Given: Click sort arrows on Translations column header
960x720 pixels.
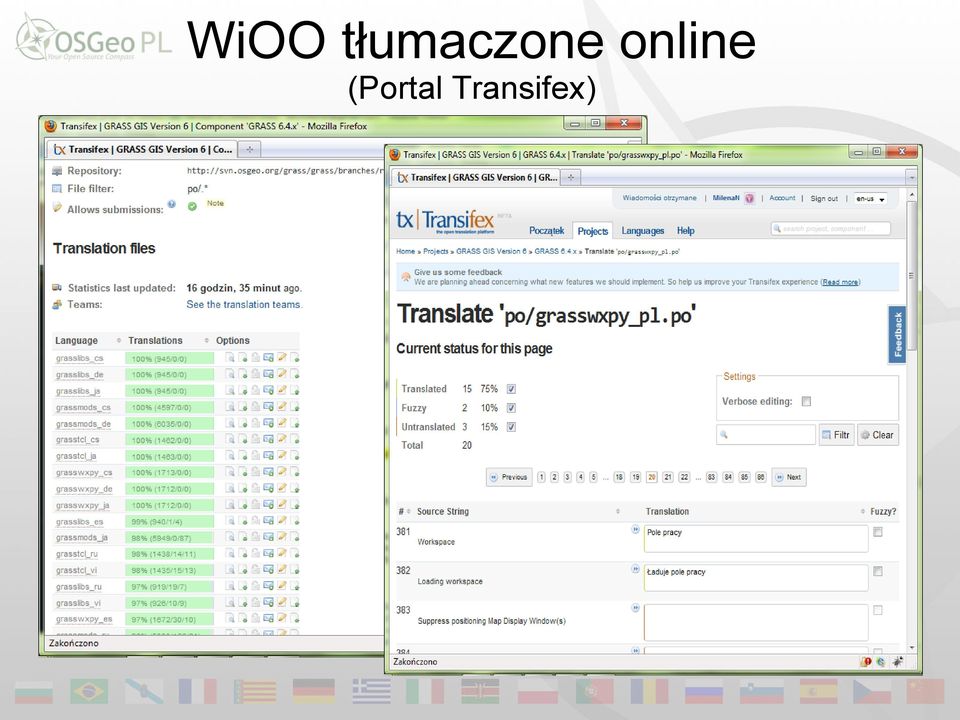Looking at the screenshot, I should pyautogui.click(x=206, y=340).
